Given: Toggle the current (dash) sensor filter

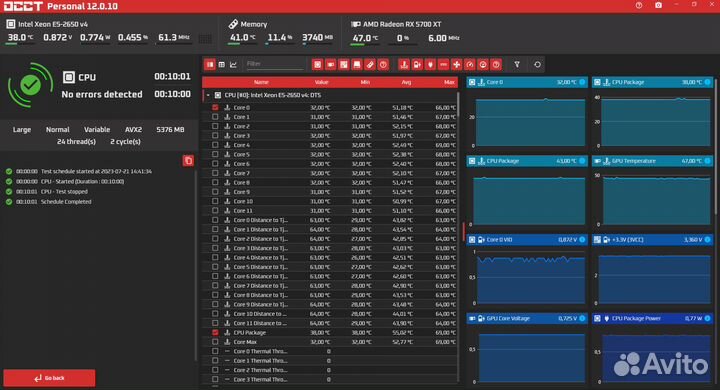Looking at the screenshot, I should [443, 65].
